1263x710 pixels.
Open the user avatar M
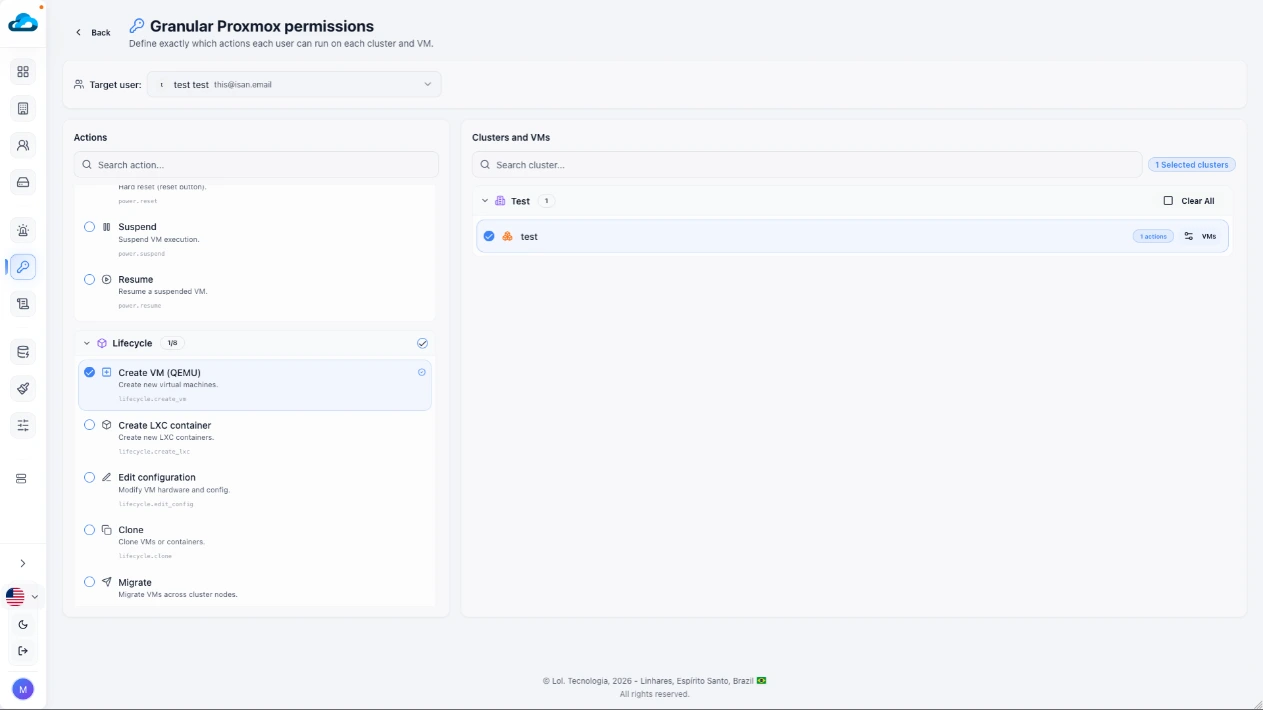coord(23,689)
